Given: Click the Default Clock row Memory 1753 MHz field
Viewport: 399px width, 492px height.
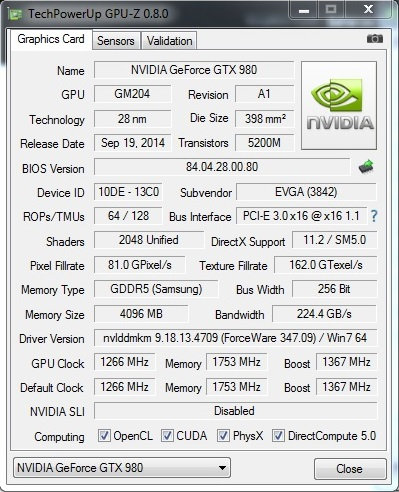Looking at the screenshot, I should coord(236,387).
